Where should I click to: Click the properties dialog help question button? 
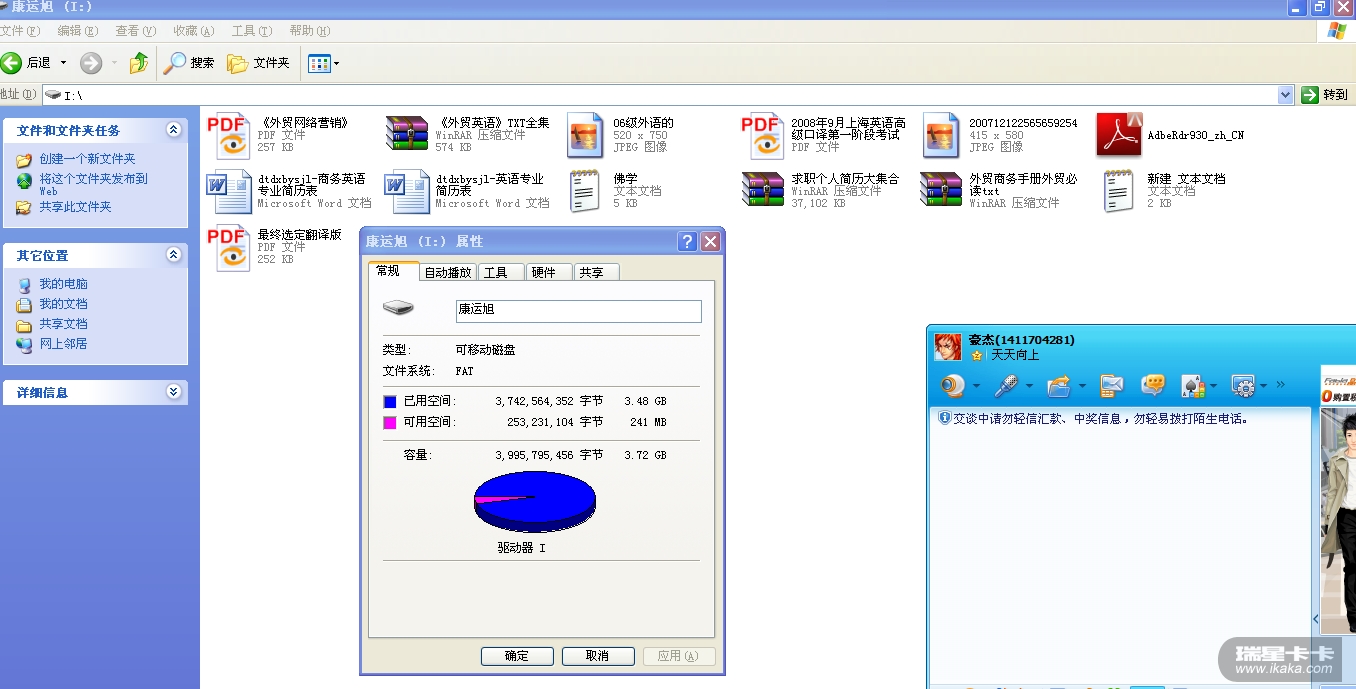click(687, 242)
